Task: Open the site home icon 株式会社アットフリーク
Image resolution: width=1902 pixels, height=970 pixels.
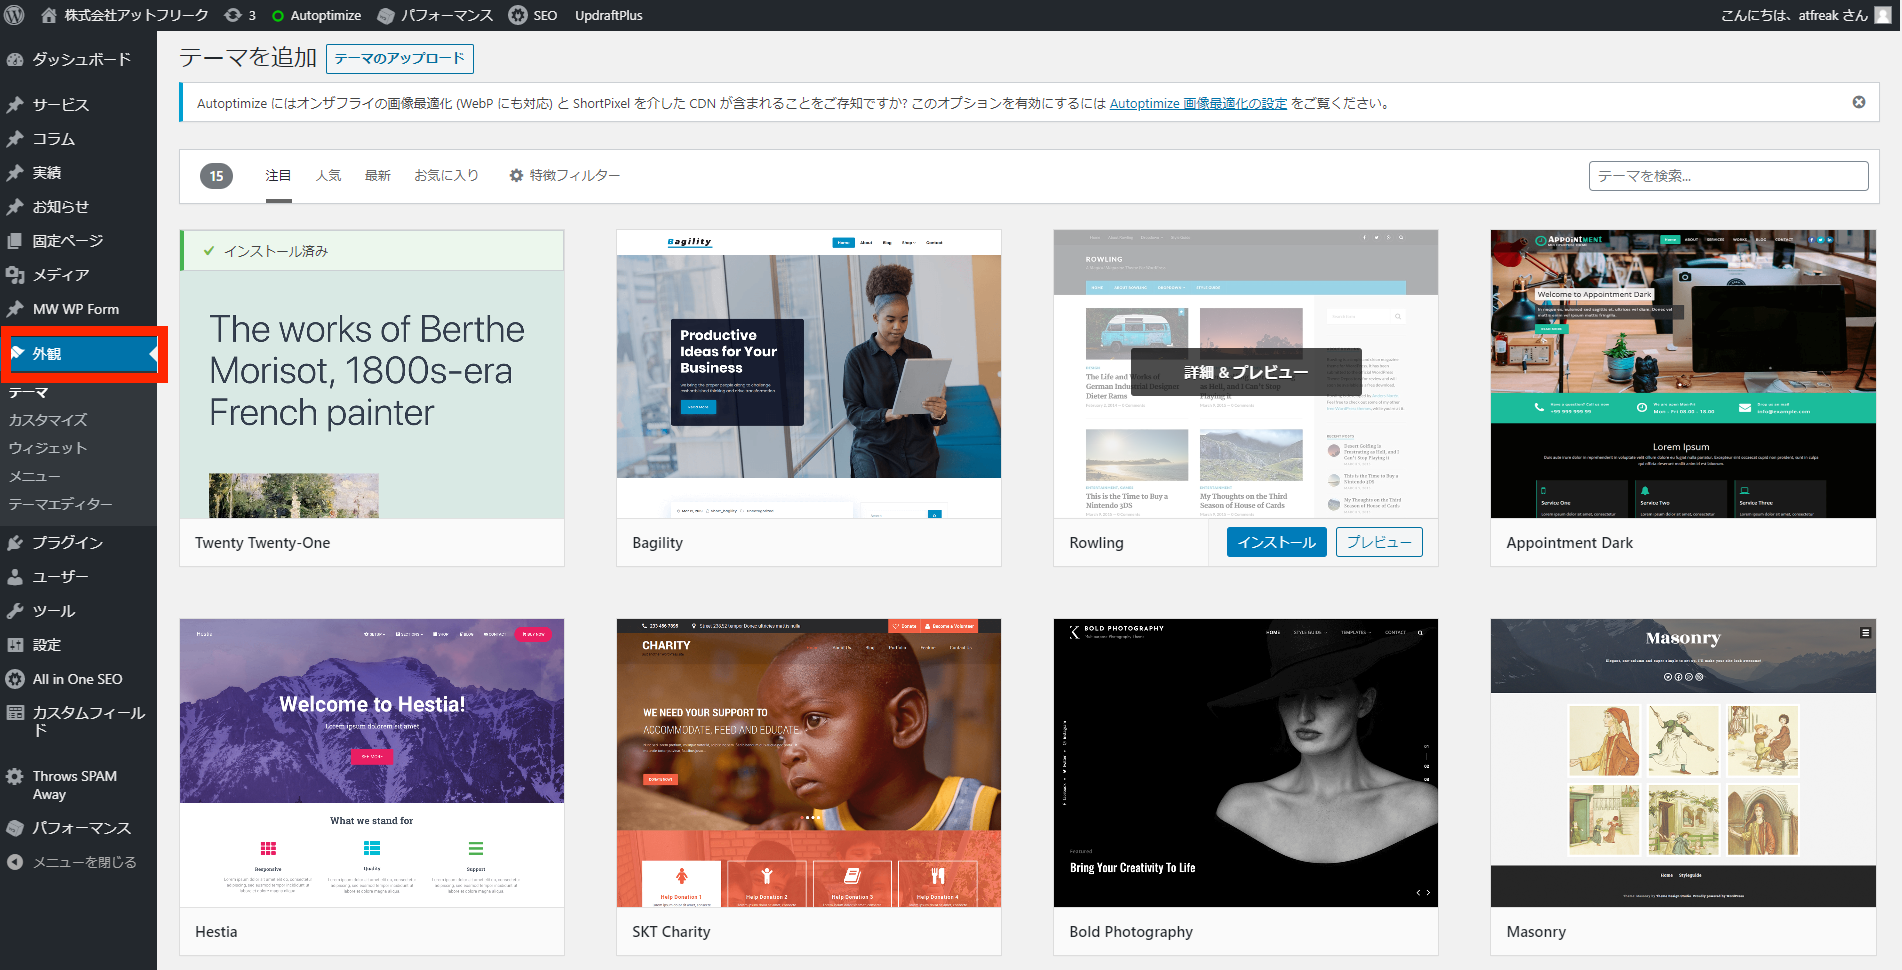Action: point(49,15)
